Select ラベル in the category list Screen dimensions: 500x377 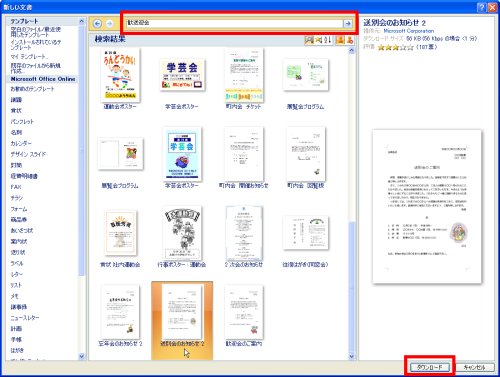(x=17, y=263)
